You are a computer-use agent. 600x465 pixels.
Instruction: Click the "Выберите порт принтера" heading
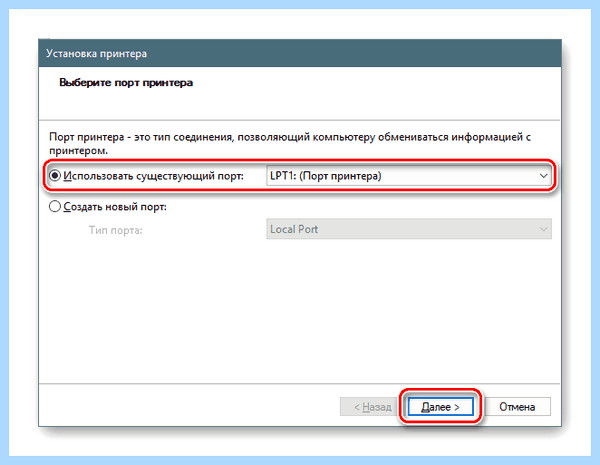(x=126, y=83)
